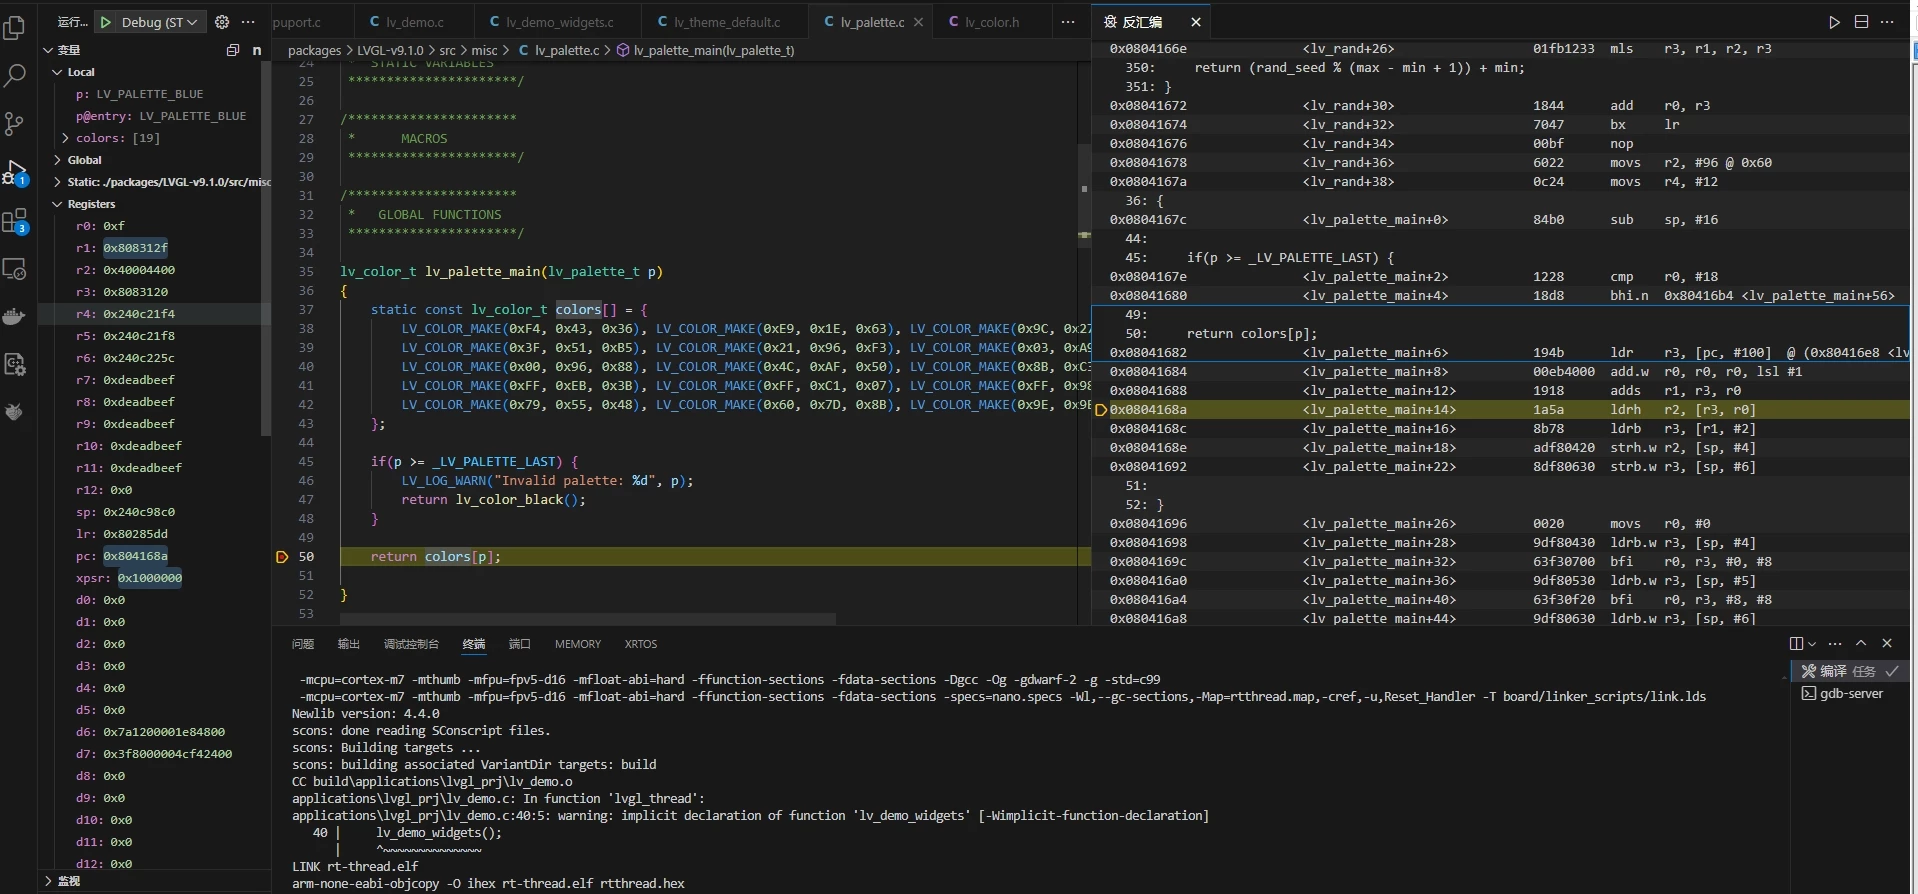Select d7: 0x3f8000004cf42400 register row
Viewport: 1918px width, 894px height.
click(x=154, y=754)
